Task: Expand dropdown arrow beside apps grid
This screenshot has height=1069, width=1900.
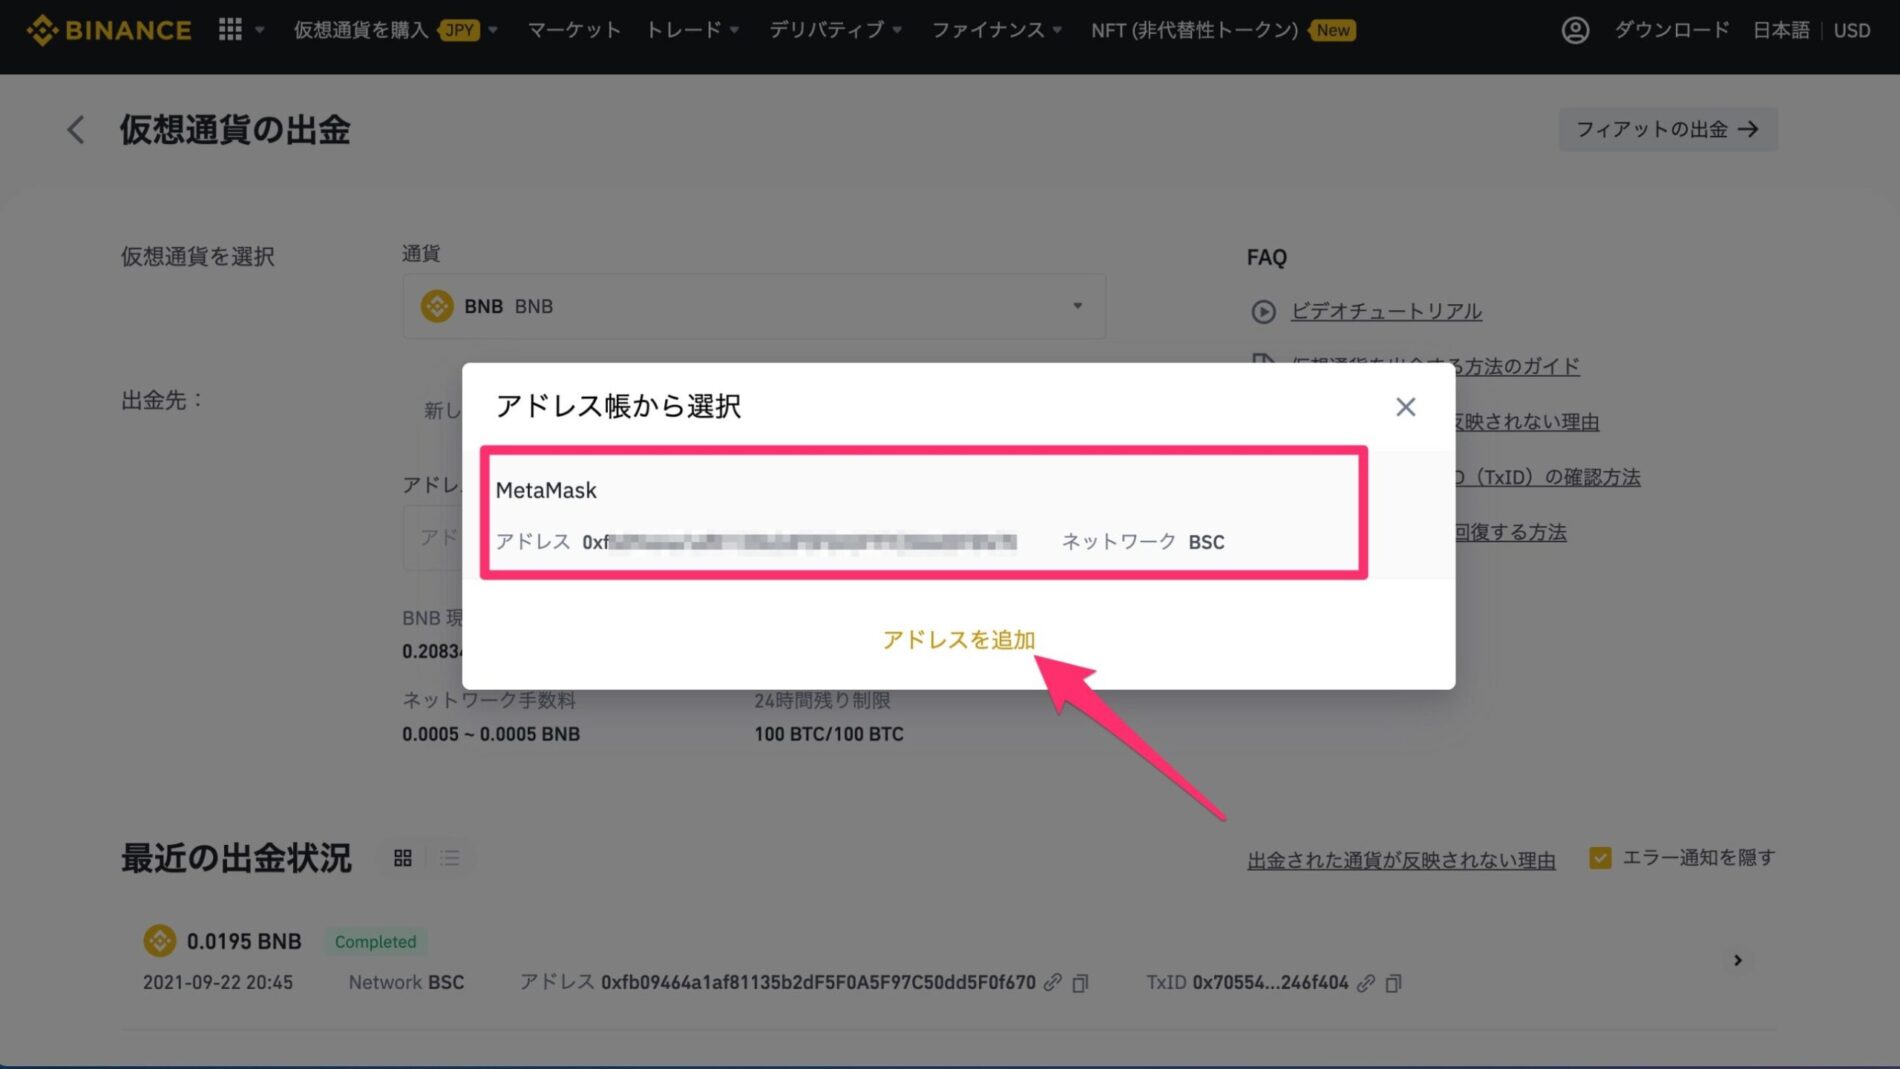Action: [x=260, y=30]
